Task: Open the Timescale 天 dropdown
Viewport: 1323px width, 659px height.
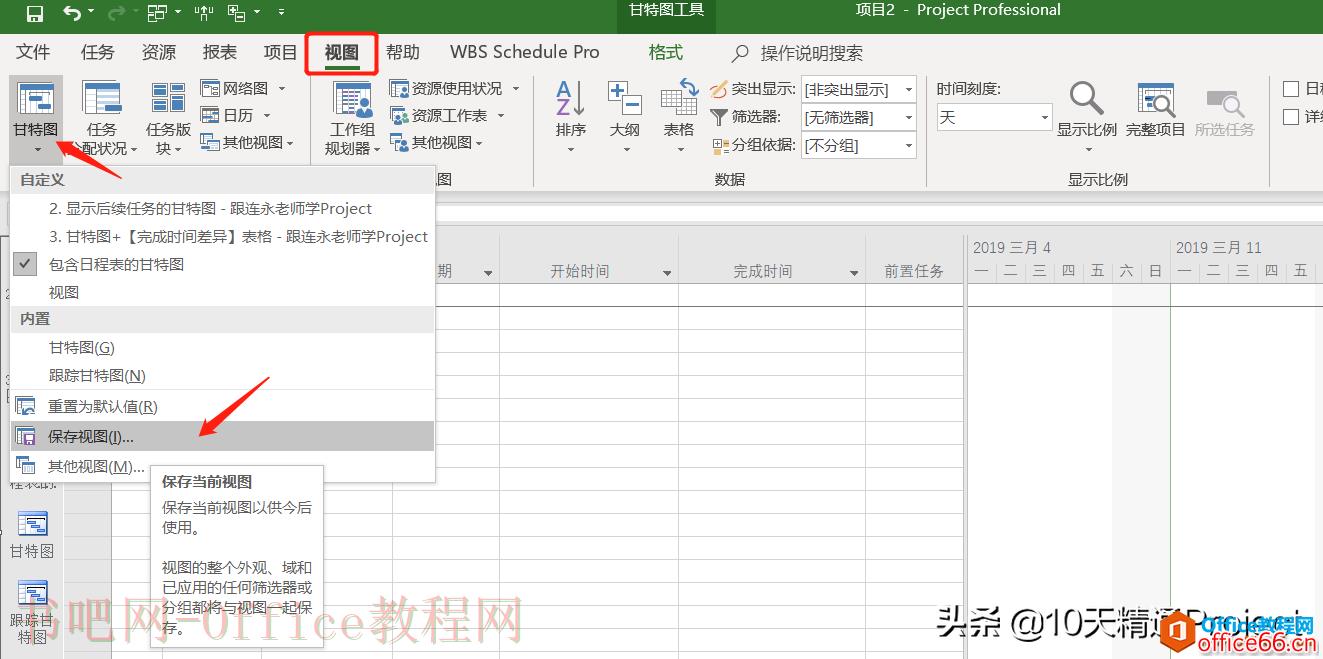Action: click(1044, 118)
